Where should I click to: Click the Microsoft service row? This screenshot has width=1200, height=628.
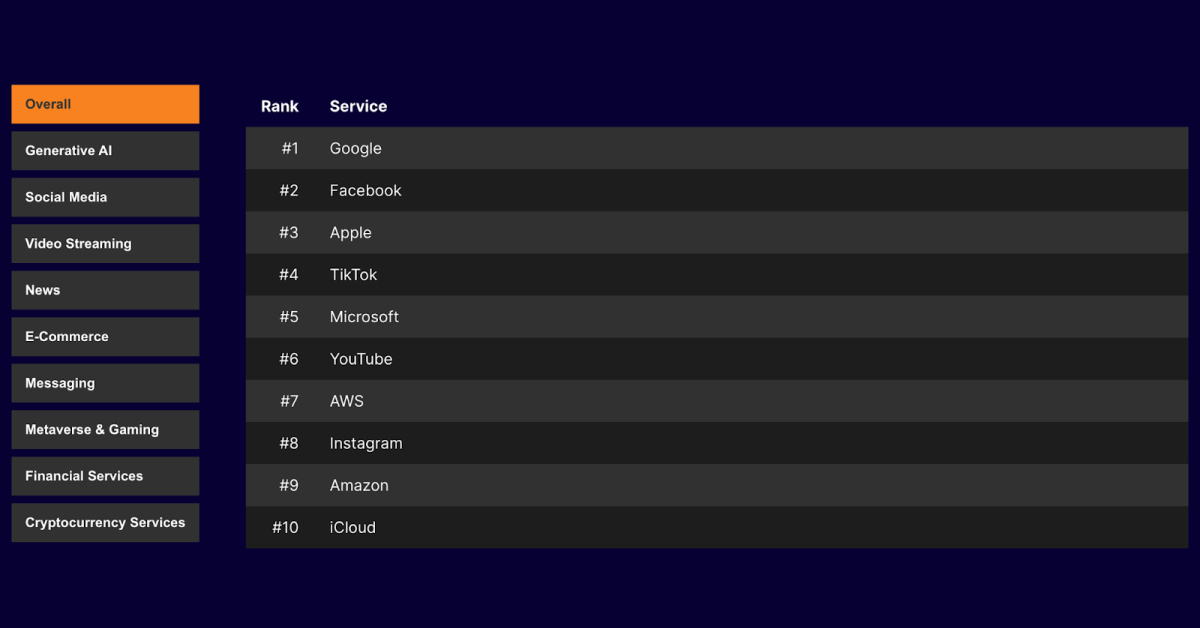[364, 317]
